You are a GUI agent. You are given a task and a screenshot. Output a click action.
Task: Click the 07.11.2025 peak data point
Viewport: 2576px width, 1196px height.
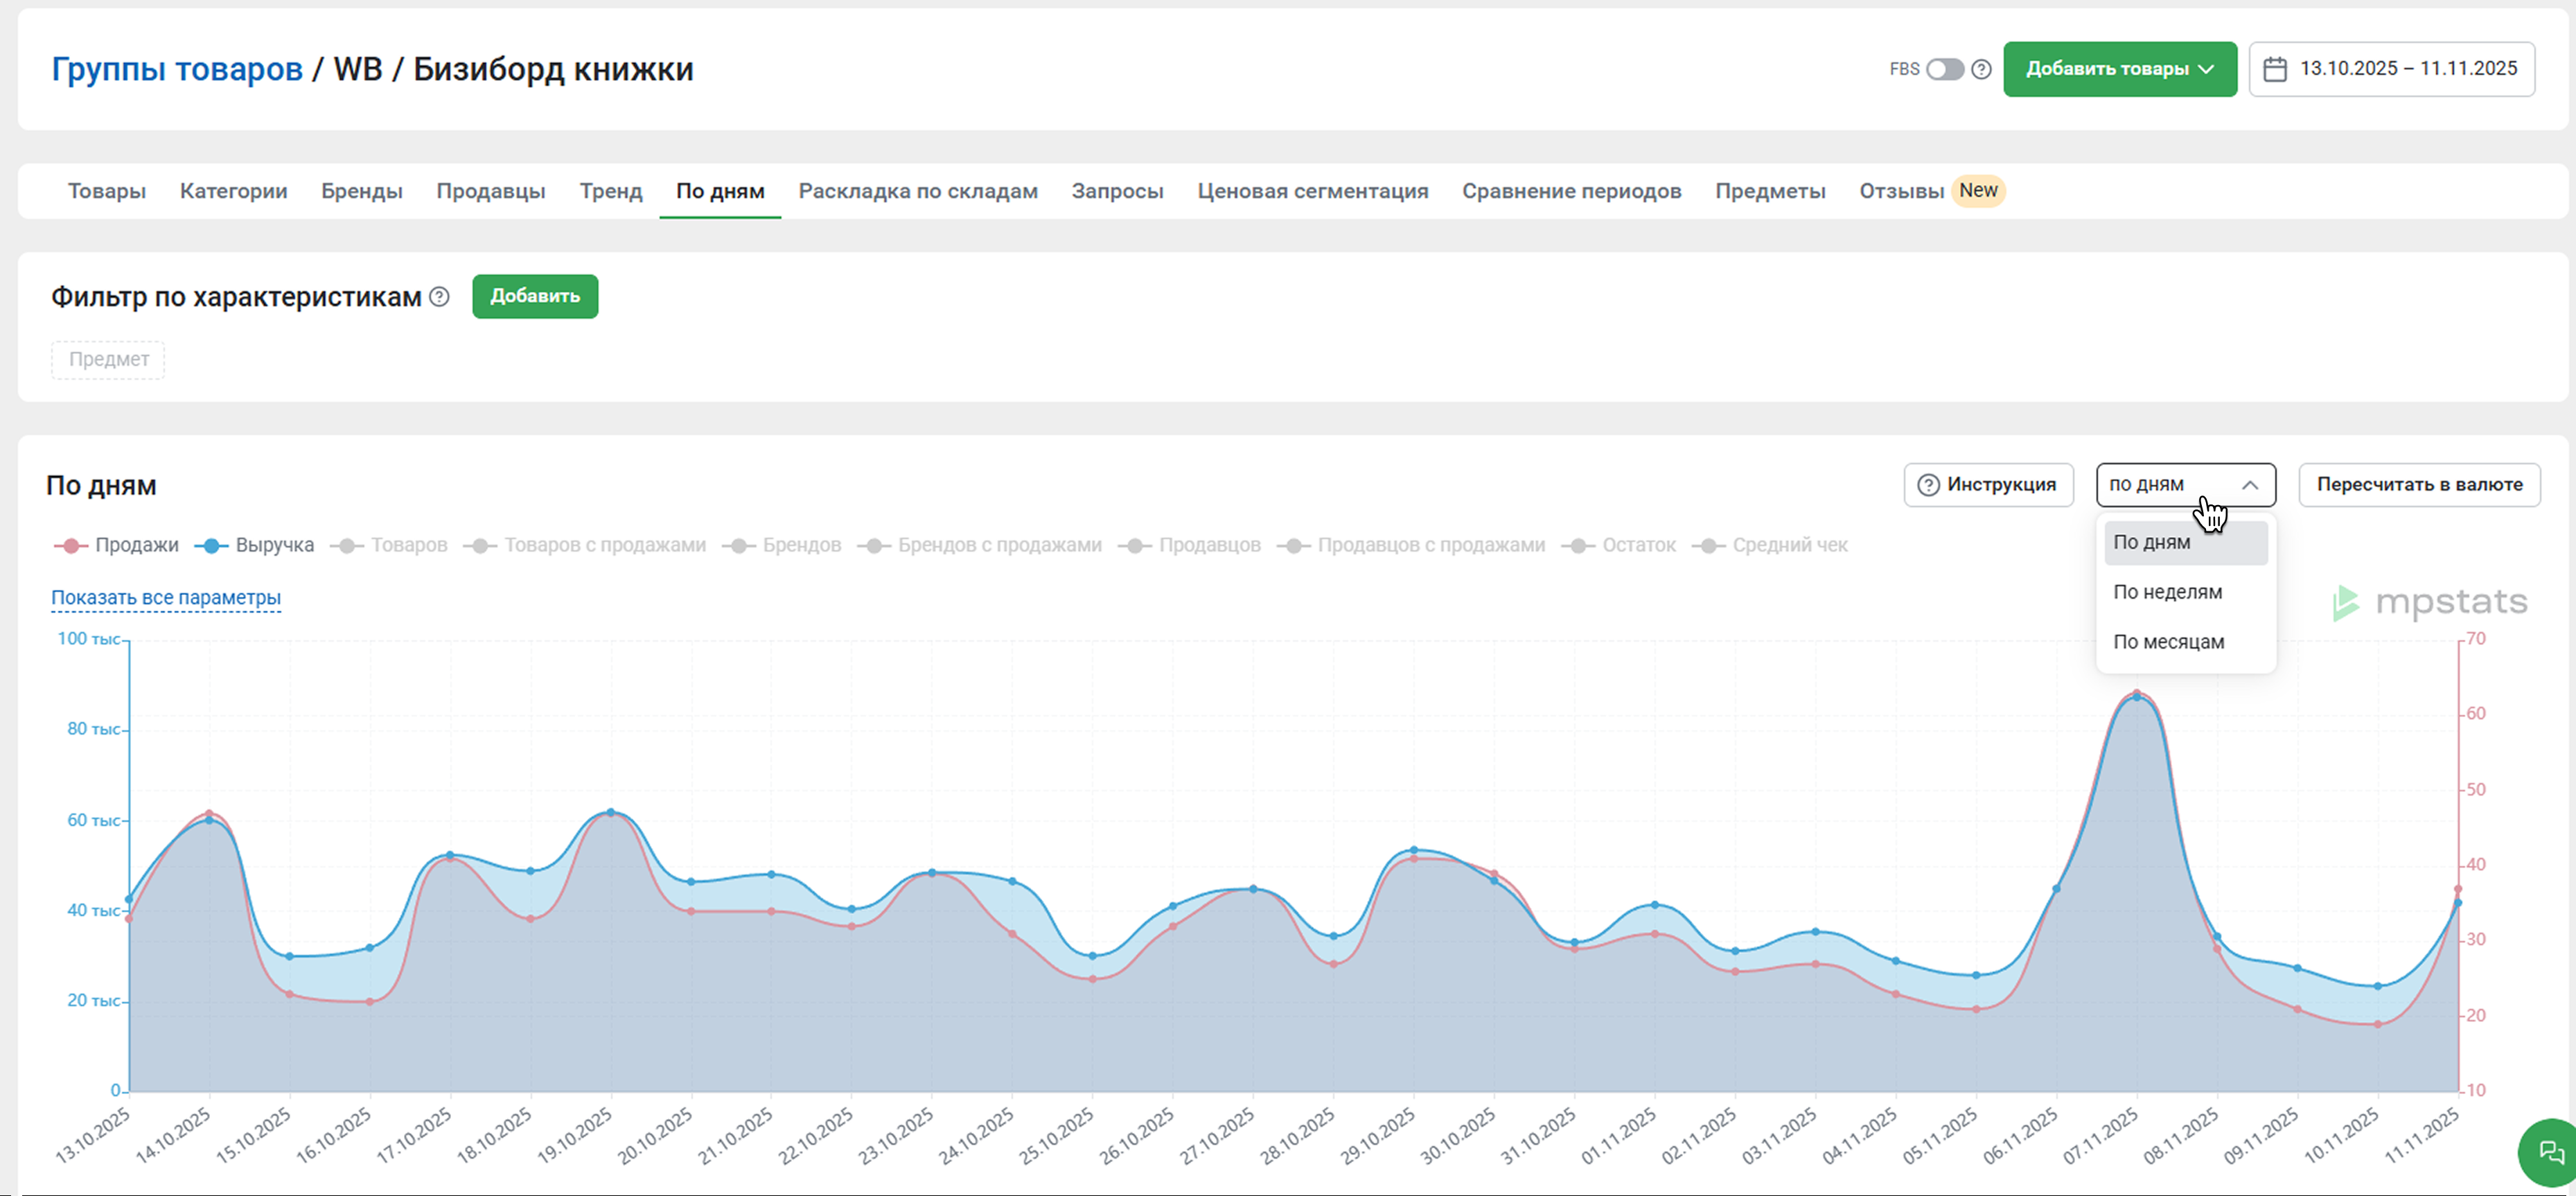2137,696
